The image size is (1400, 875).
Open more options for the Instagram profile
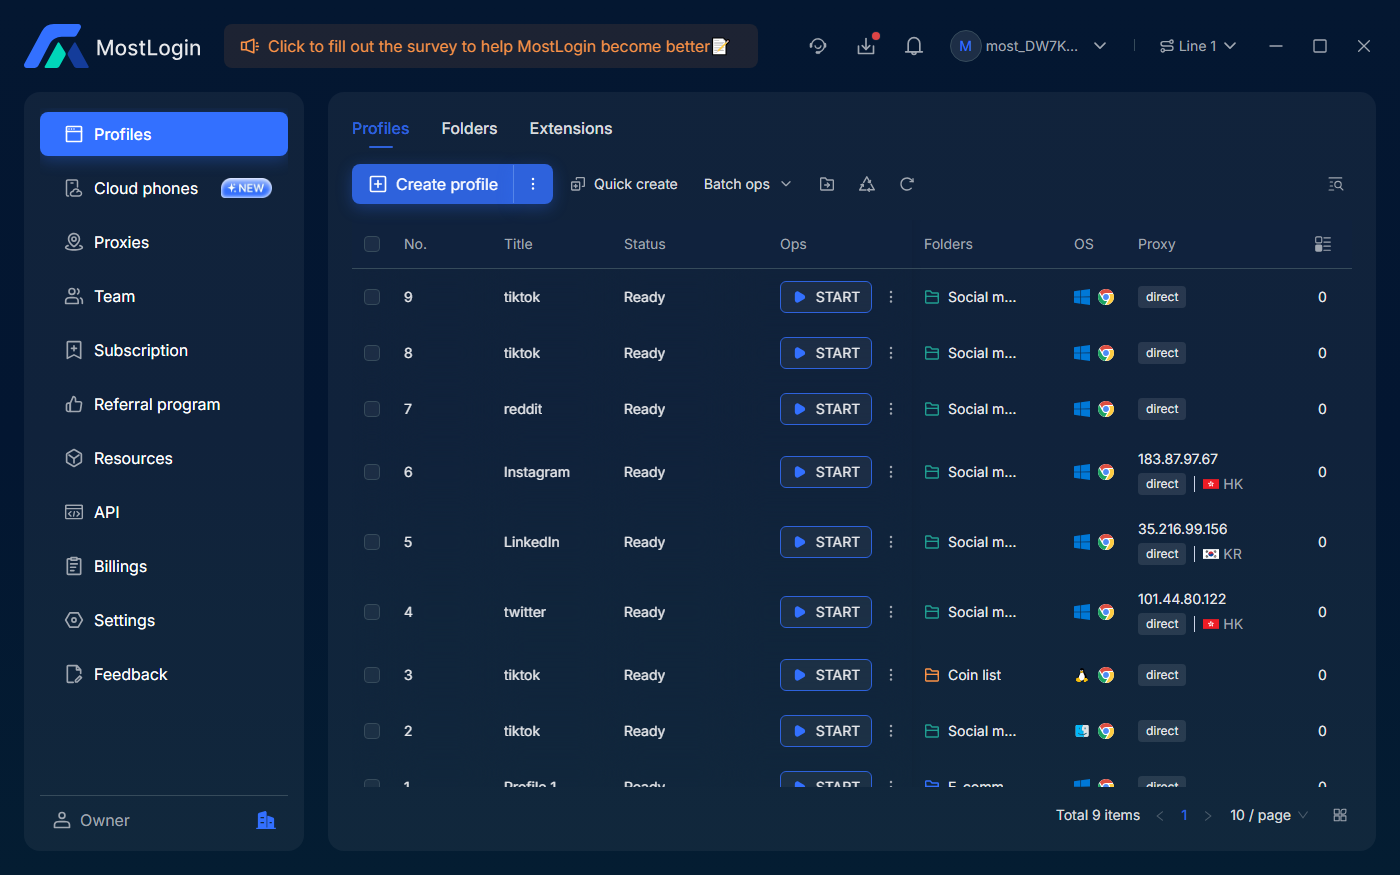(891, 472)
